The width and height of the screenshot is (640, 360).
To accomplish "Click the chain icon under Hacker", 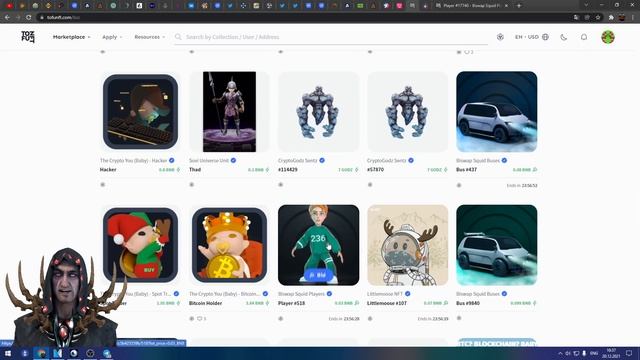I will [103, 184].
